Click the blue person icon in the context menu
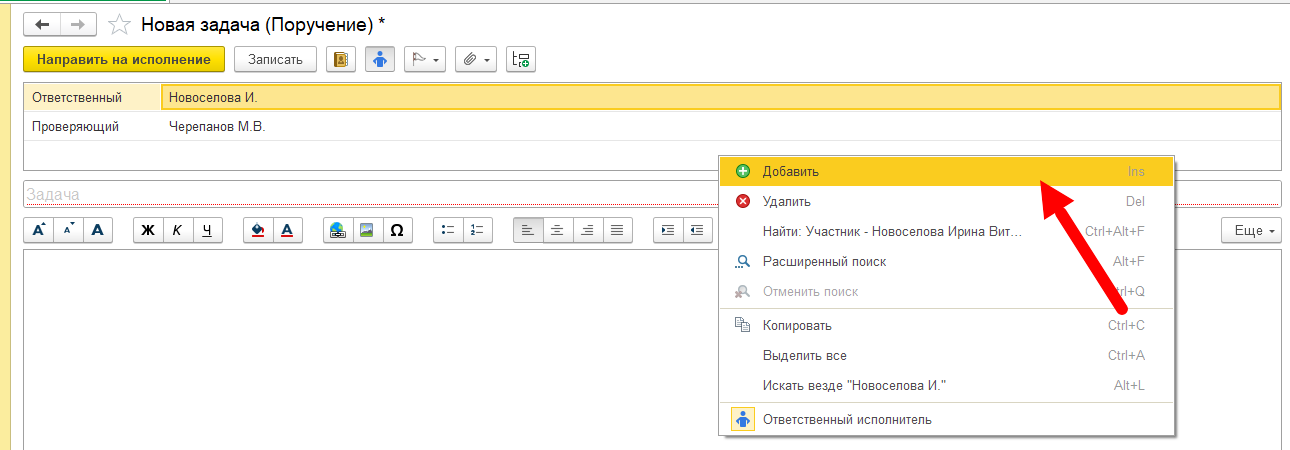1290x450 pixels. pyautogui.click(x=743, y=420)
